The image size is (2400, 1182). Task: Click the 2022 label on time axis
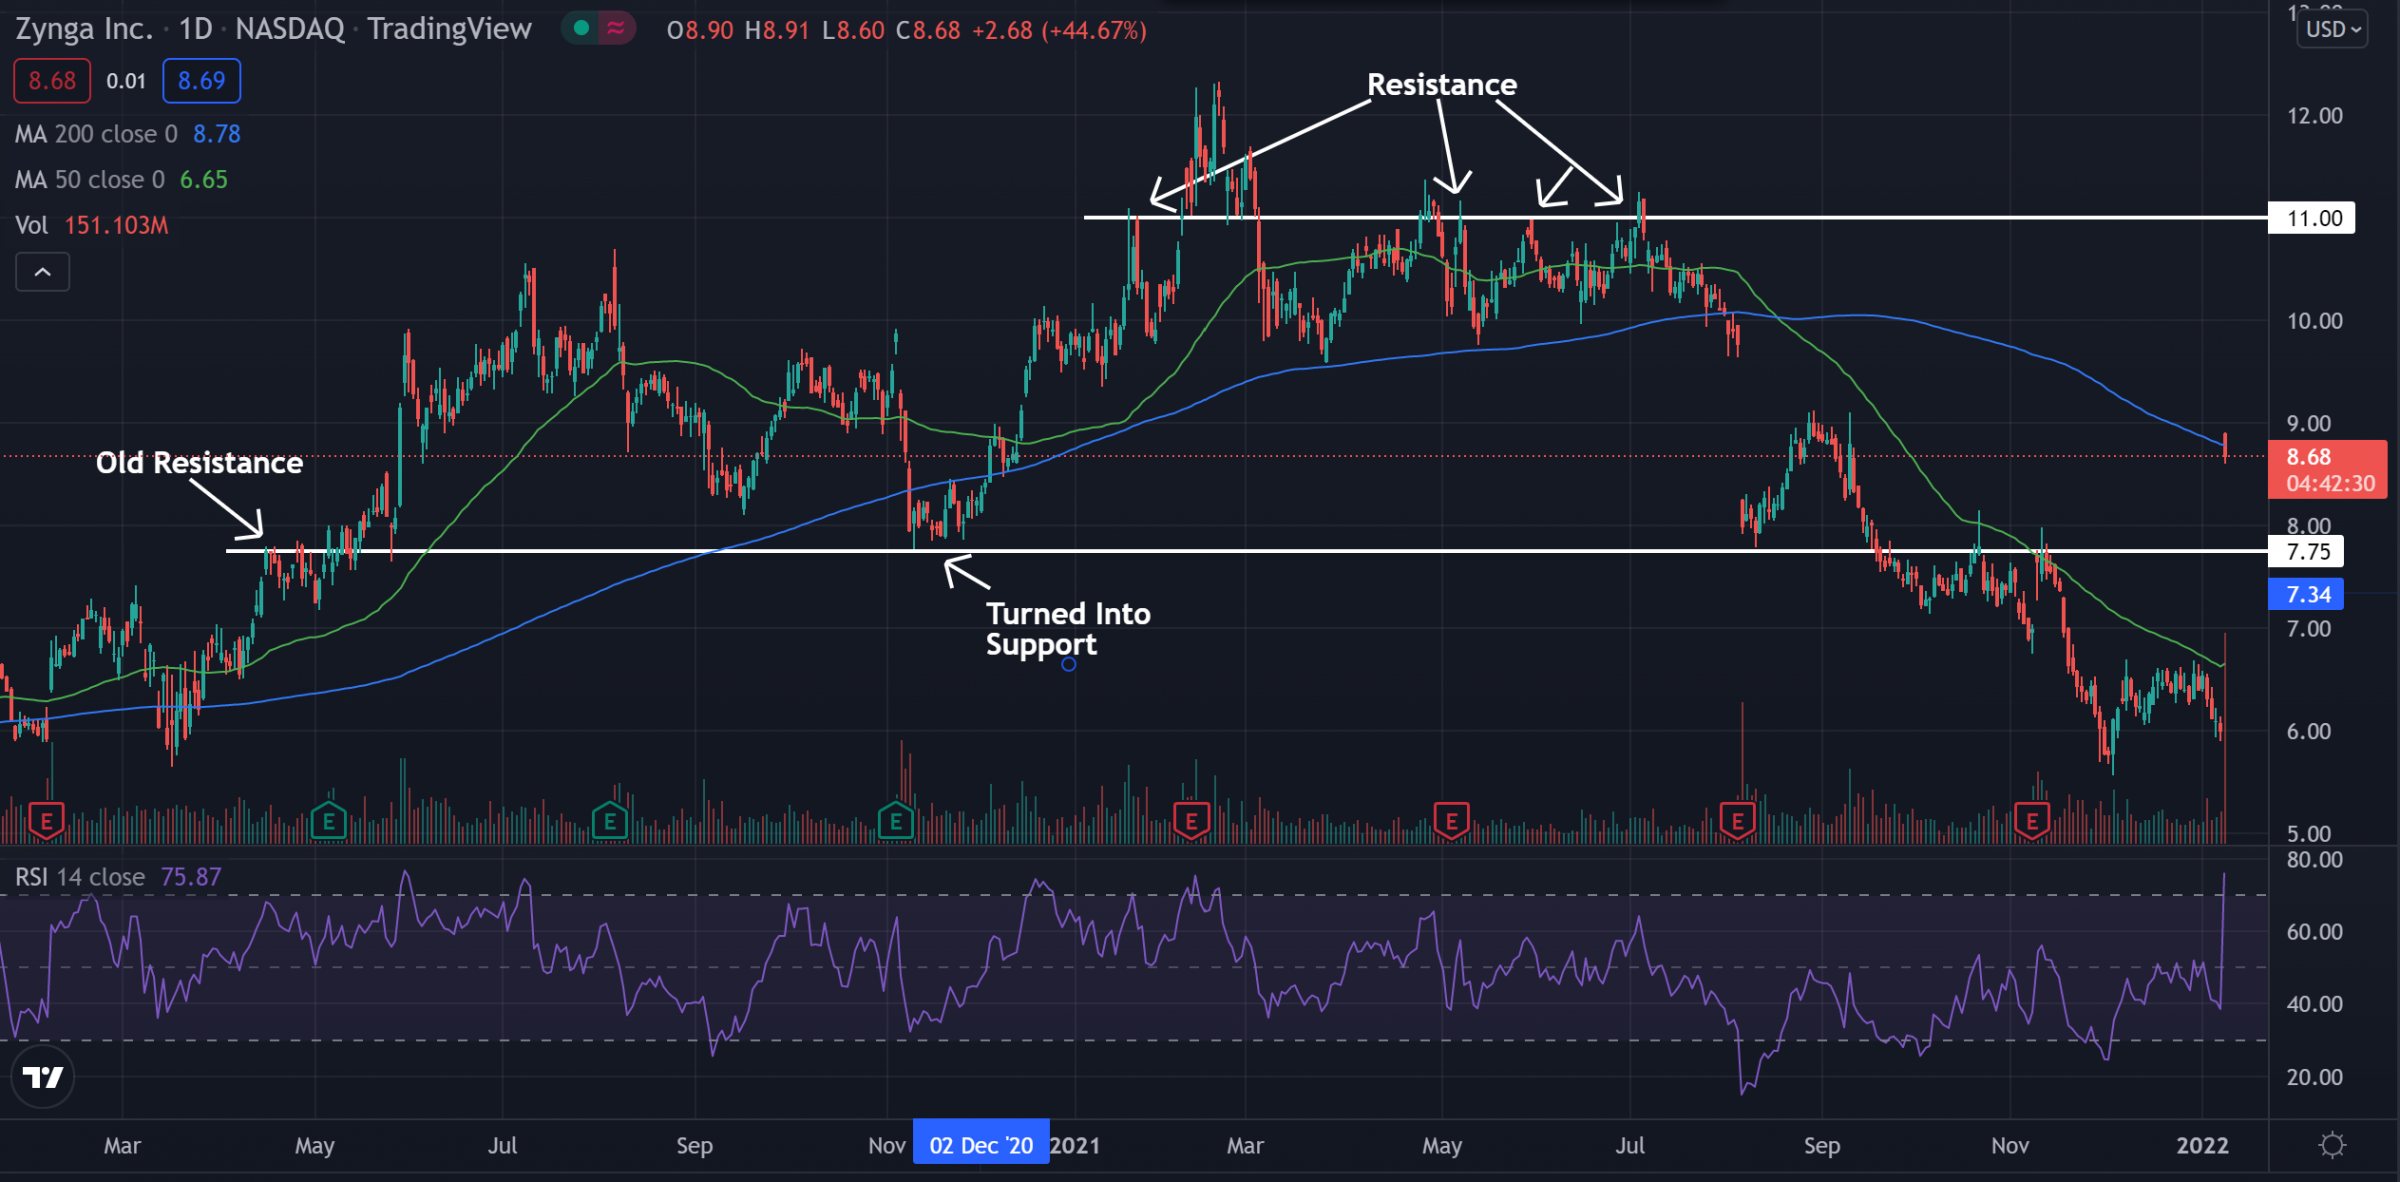click(2202, 1145)
